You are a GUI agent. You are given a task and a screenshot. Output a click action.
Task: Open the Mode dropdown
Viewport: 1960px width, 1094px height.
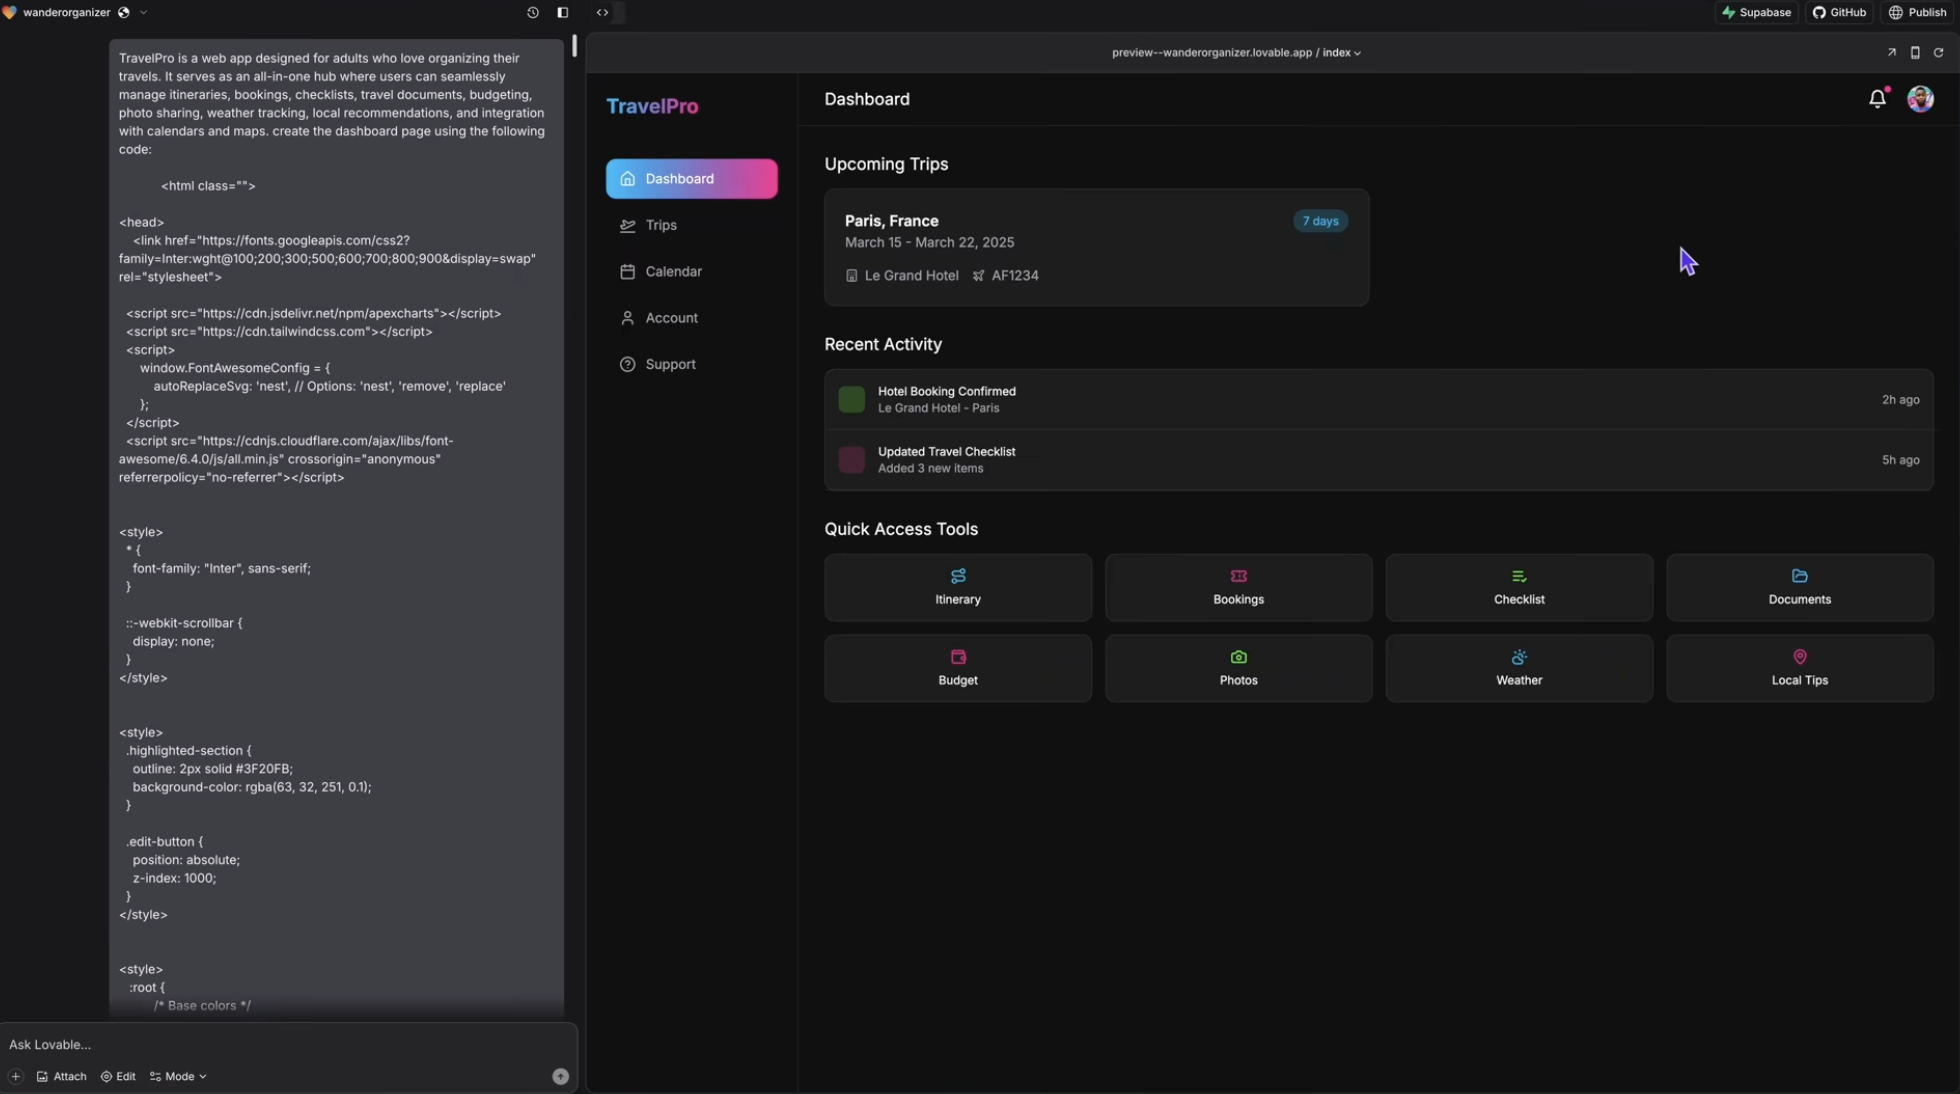[178, 1076]
